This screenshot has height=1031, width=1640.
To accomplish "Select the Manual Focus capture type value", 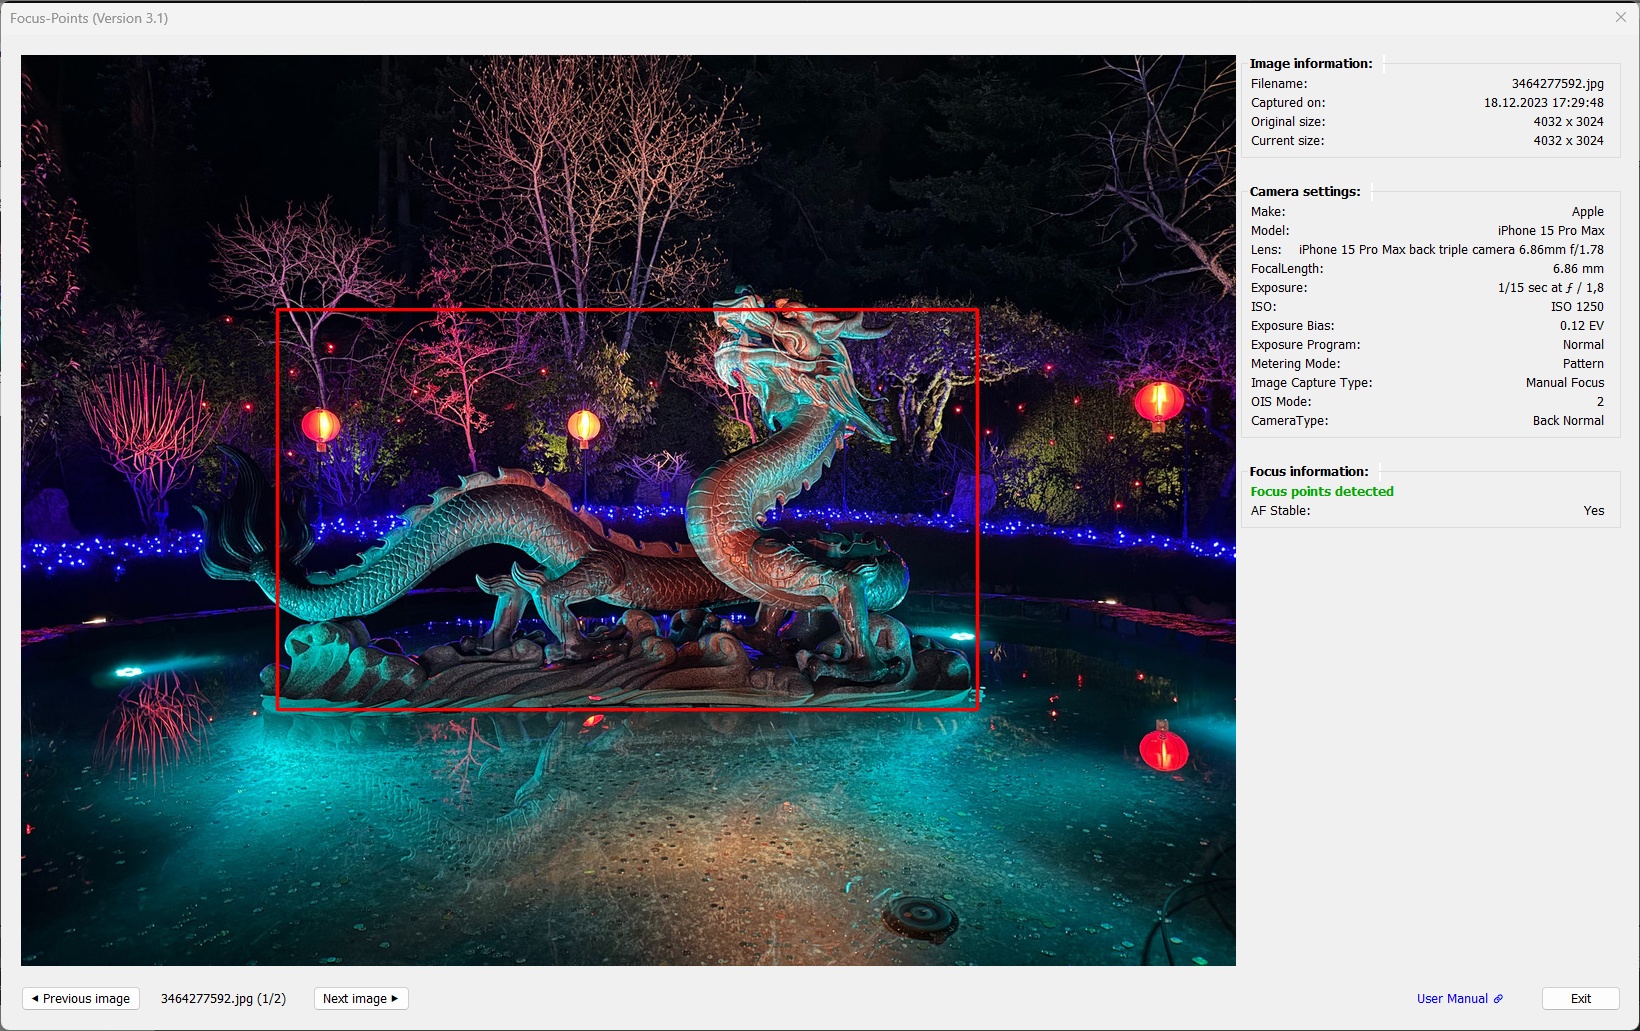I will click(1564, 383).
